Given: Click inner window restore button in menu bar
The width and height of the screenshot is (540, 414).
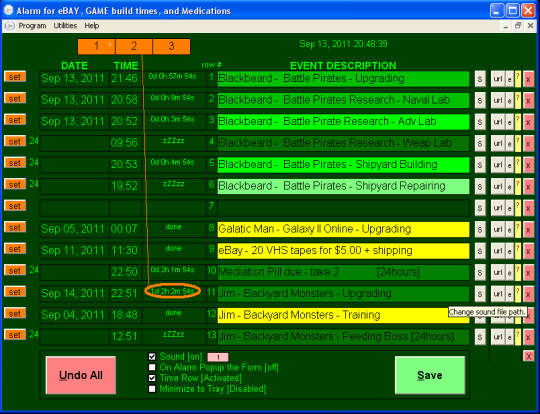Looking at the screenshot, I should click(x=518, y=25).
